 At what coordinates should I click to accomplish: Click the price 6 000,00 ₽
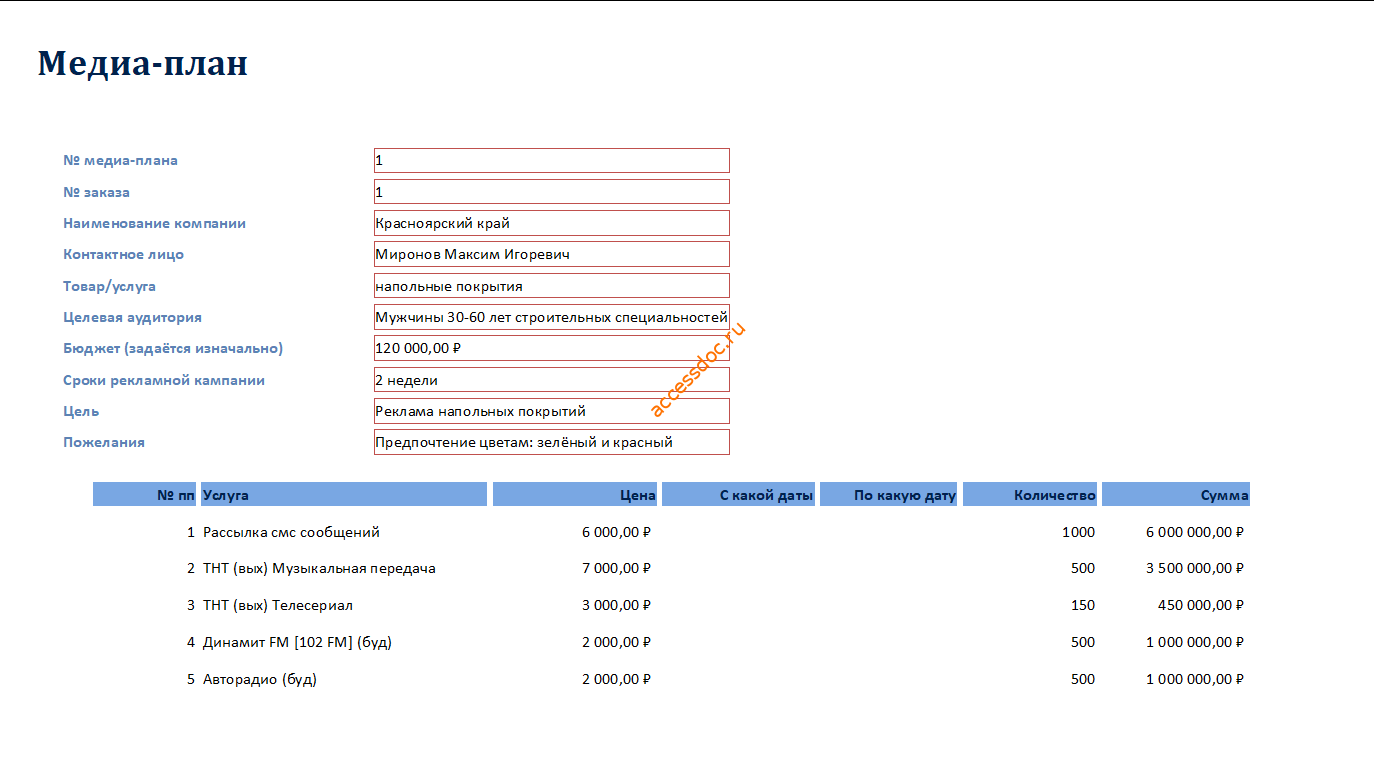point(616,532)
